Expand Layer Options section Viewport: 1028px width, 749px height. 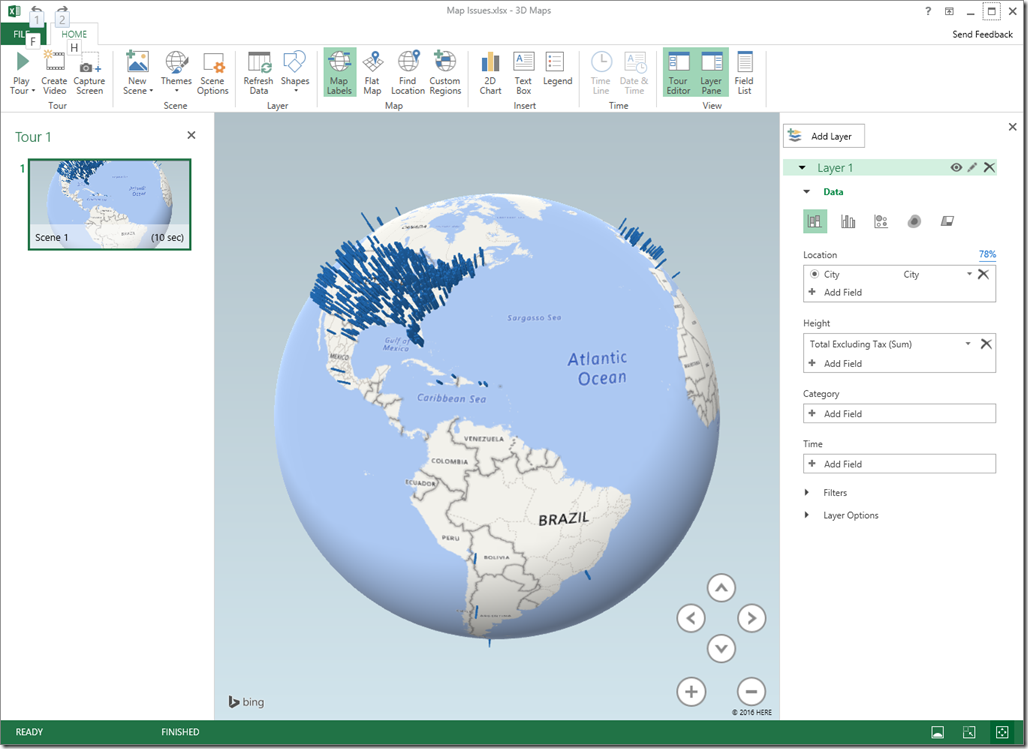(807, 516)
